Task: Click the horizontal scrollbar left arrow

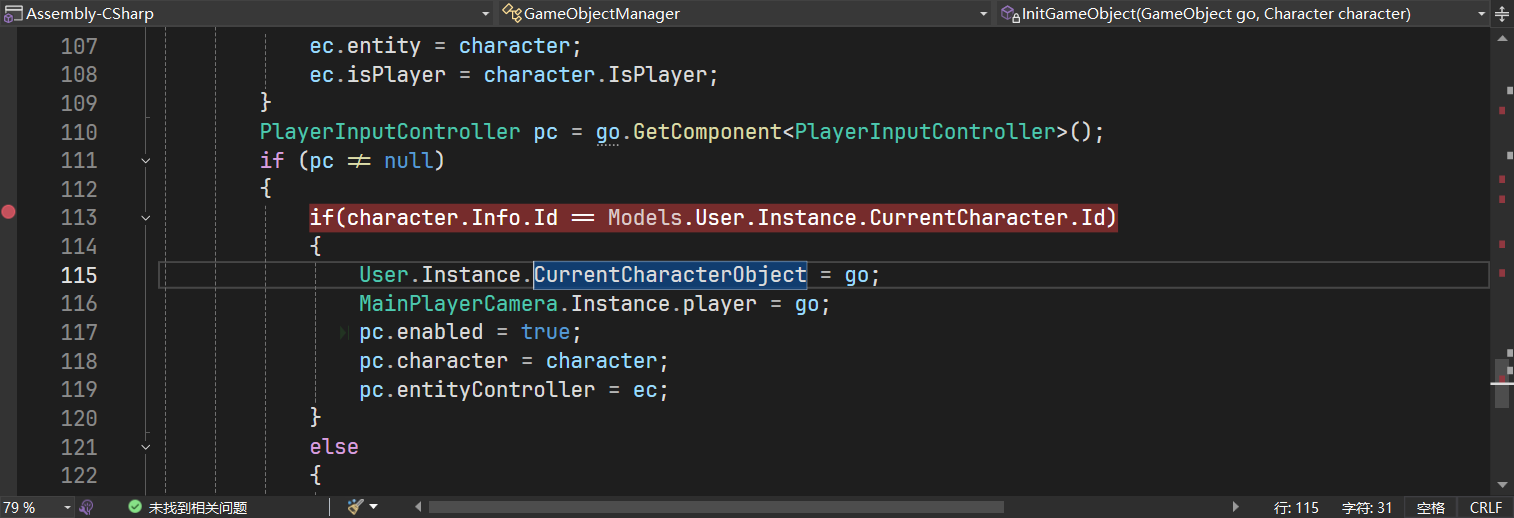Action: [418, 507]
